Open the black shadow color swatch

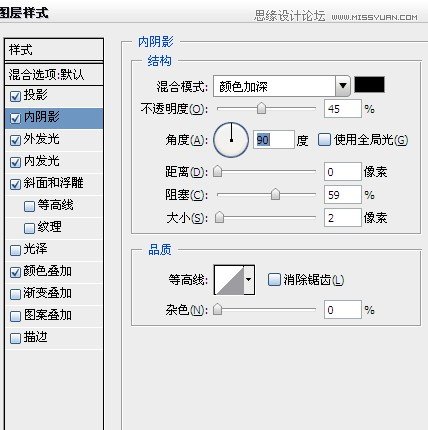[369, 85]
